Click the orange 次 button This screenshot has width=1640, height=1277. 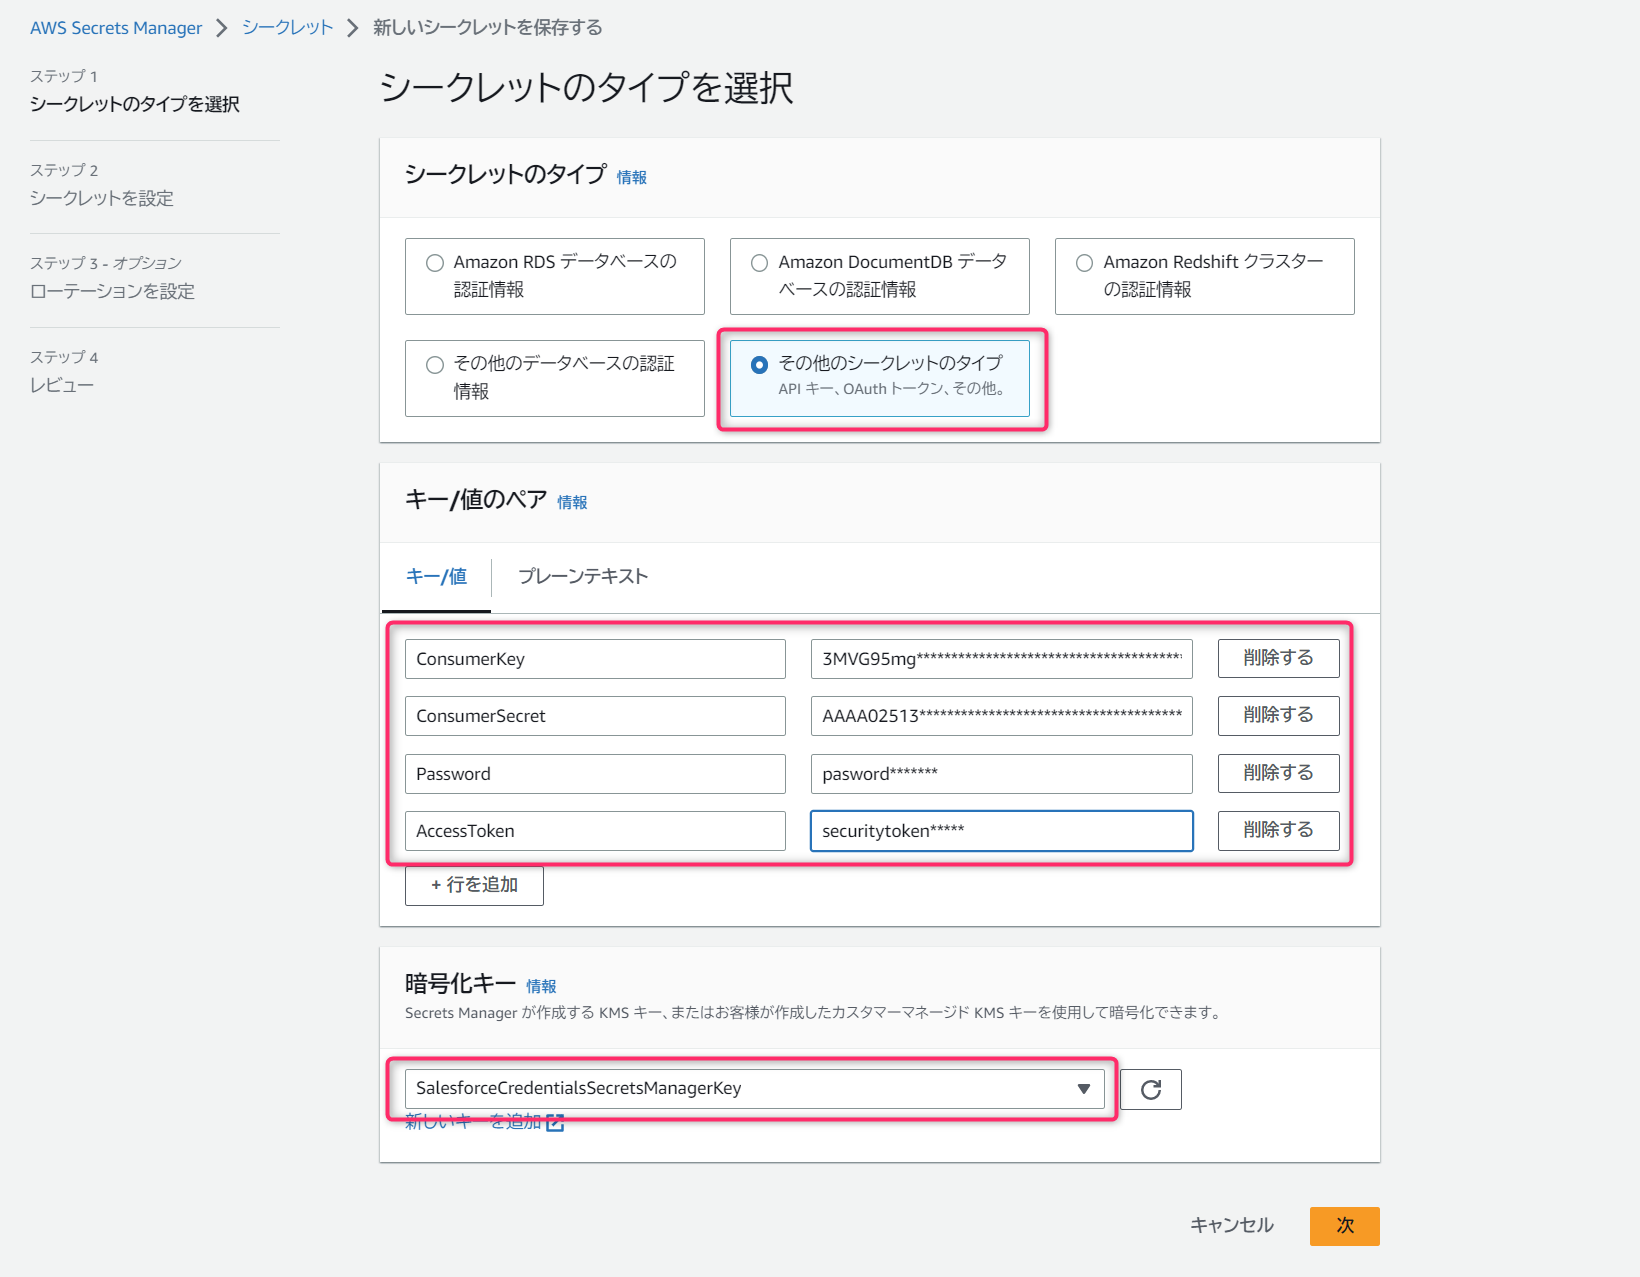(1345, 1226)
